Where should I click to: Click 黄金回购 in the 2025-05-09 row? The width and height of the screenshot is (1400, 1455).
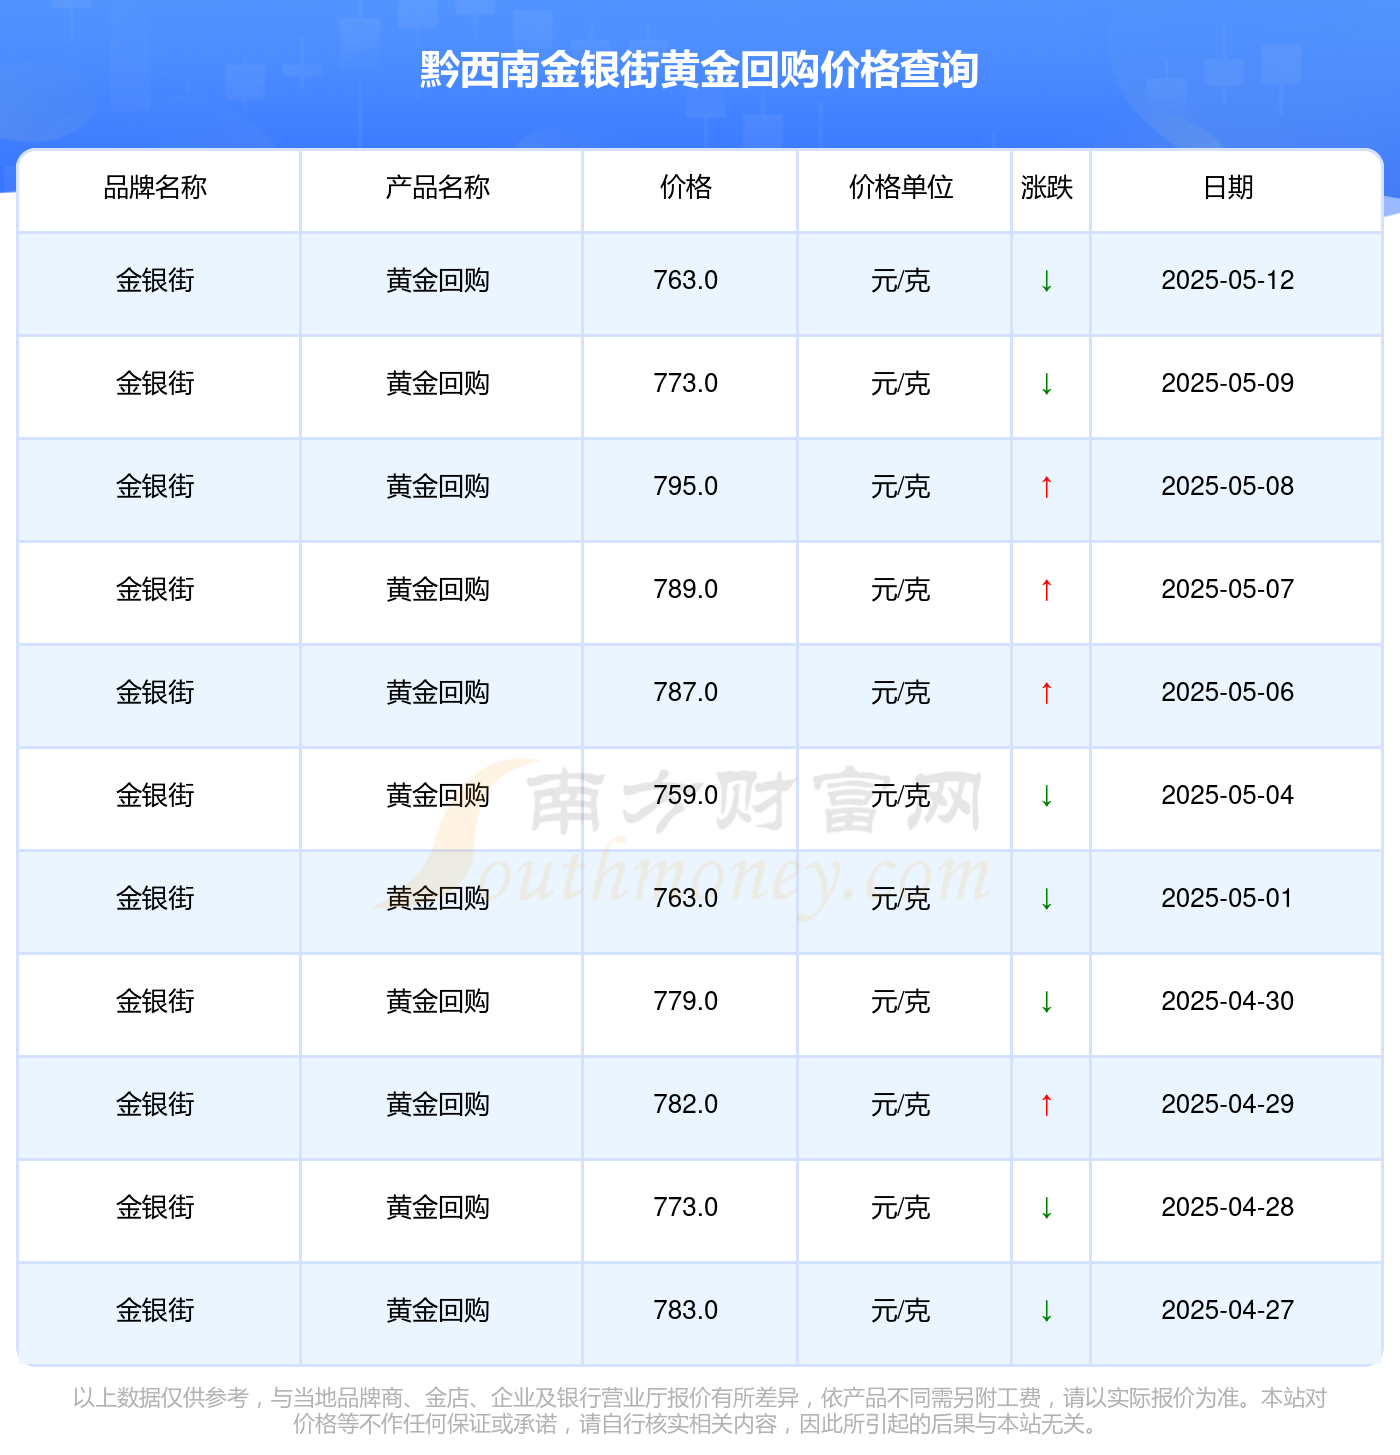438,384
